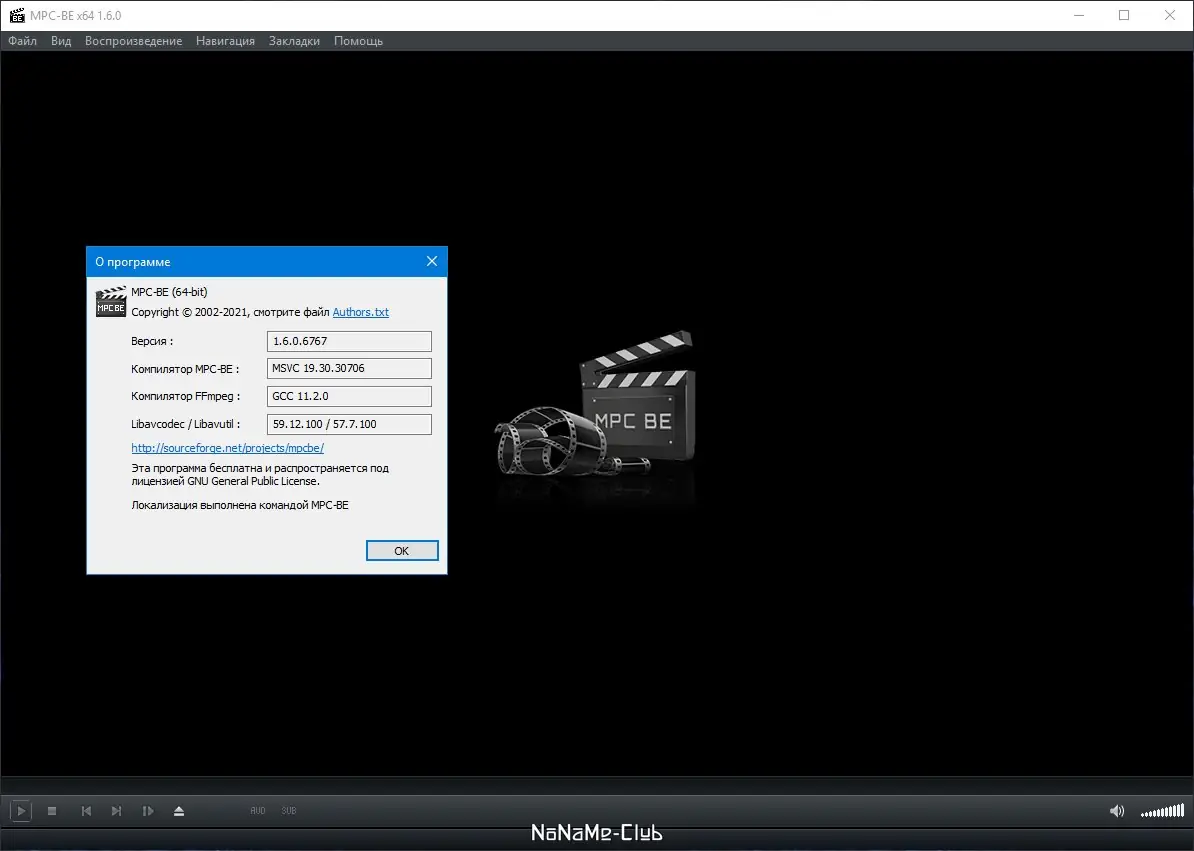Click the Play button in the control bar
The image size is (1194, 851).
point(21,811)
